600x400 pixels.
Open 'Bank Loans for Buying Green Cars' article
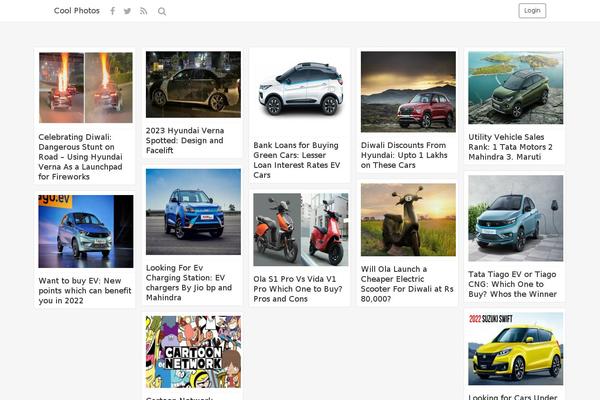[x=297, y=160]
